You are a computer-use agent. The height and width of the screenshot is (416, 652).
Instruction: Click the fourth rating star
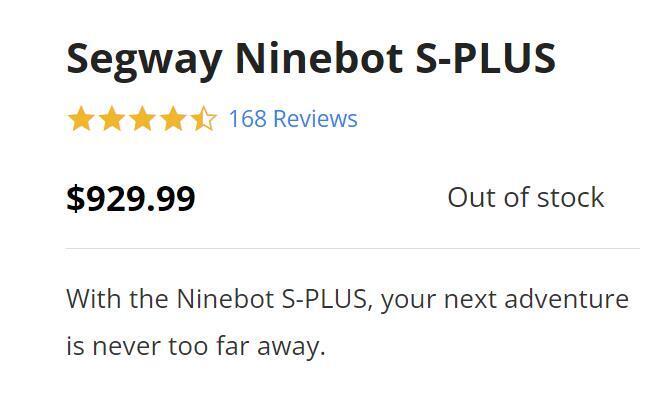click(173, 120)
